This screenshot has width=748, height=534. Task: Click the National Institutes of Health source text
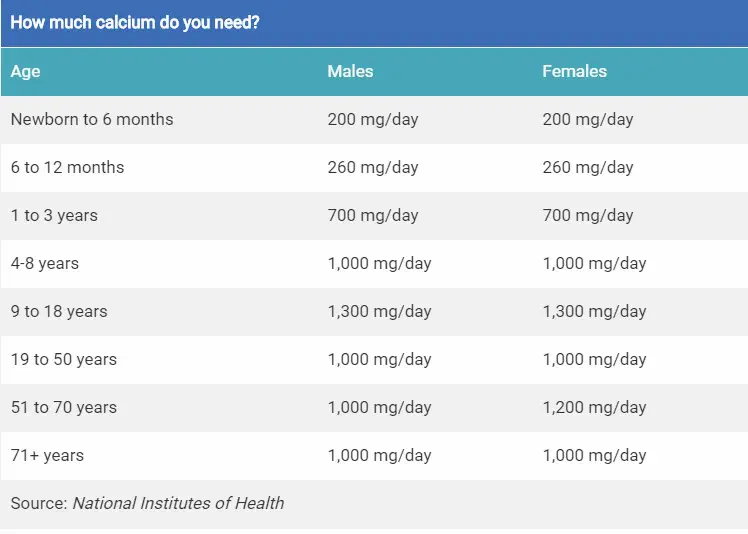(x=178, y=504)
